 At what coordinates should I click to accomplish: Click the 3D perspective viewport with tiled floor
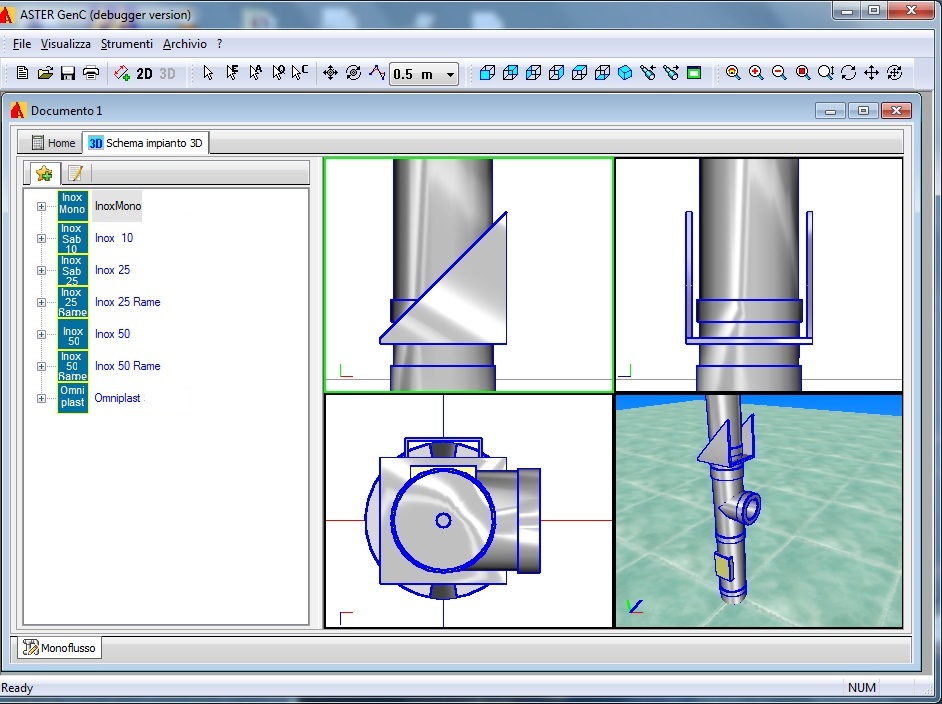coord(759,511)
